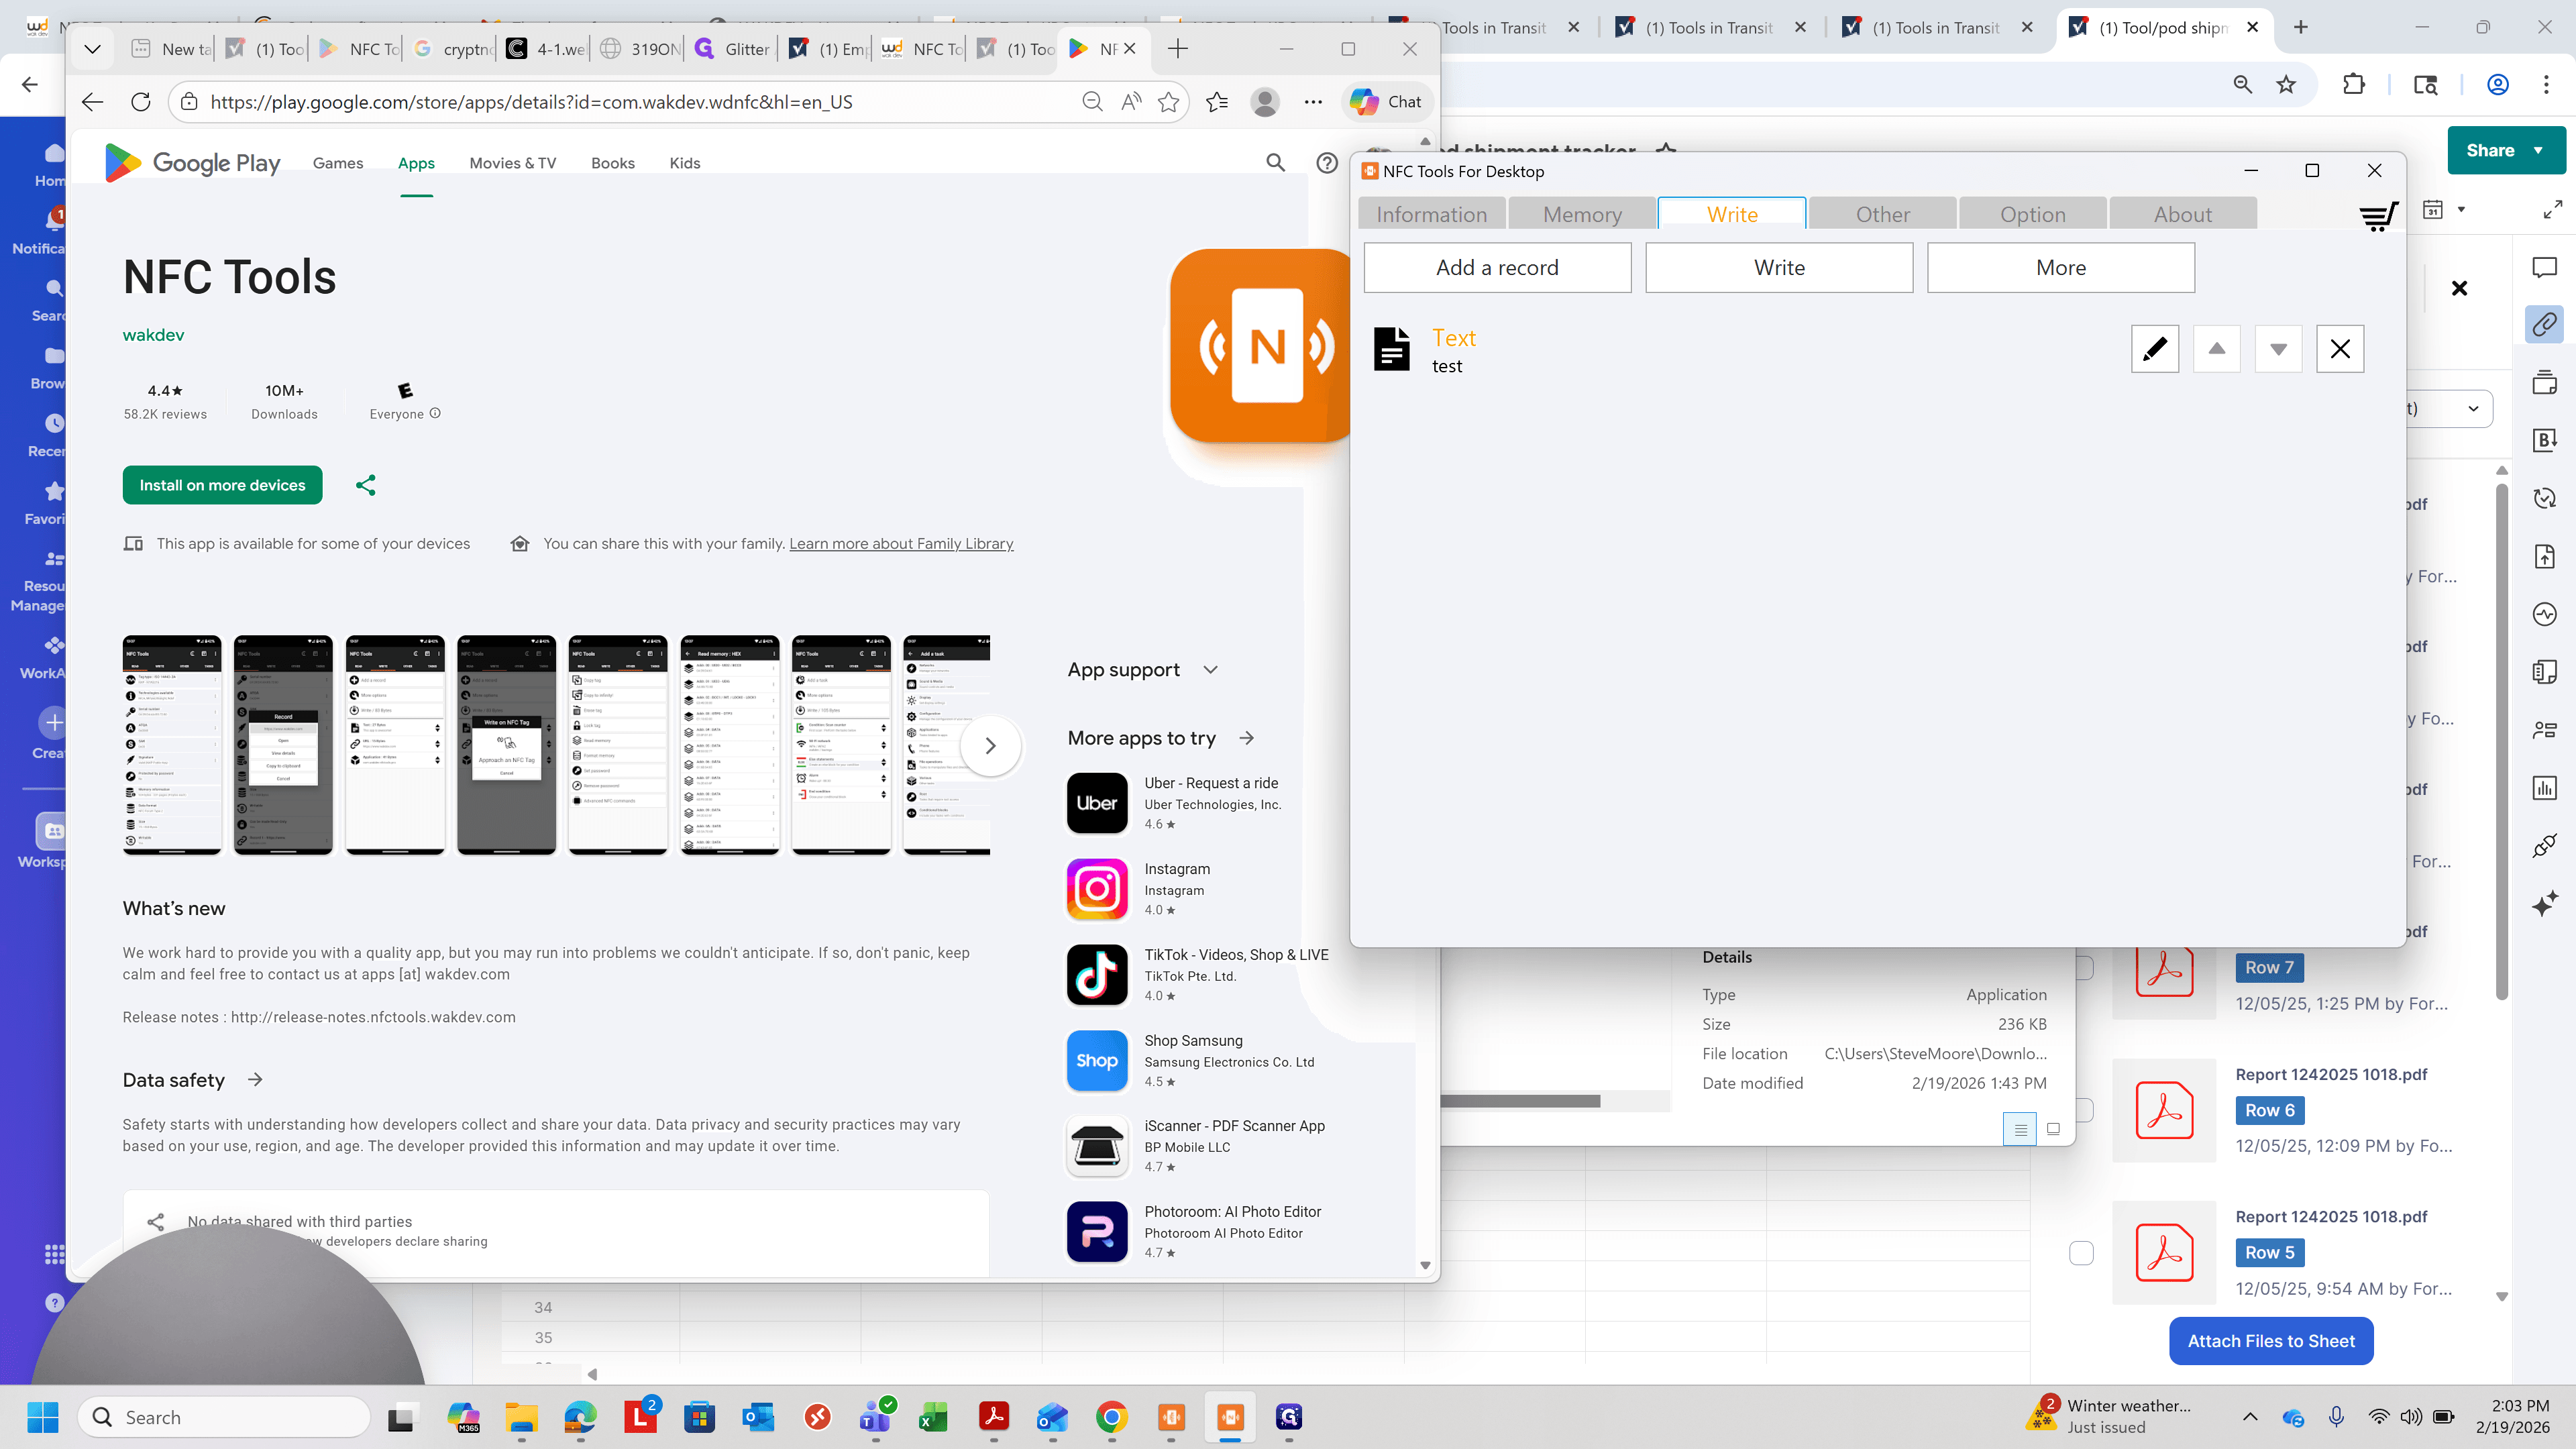The height and width of the screenshot is (1449, 2576).
Task: Select the Games menu on Google Play
Action: coord(338,163)
